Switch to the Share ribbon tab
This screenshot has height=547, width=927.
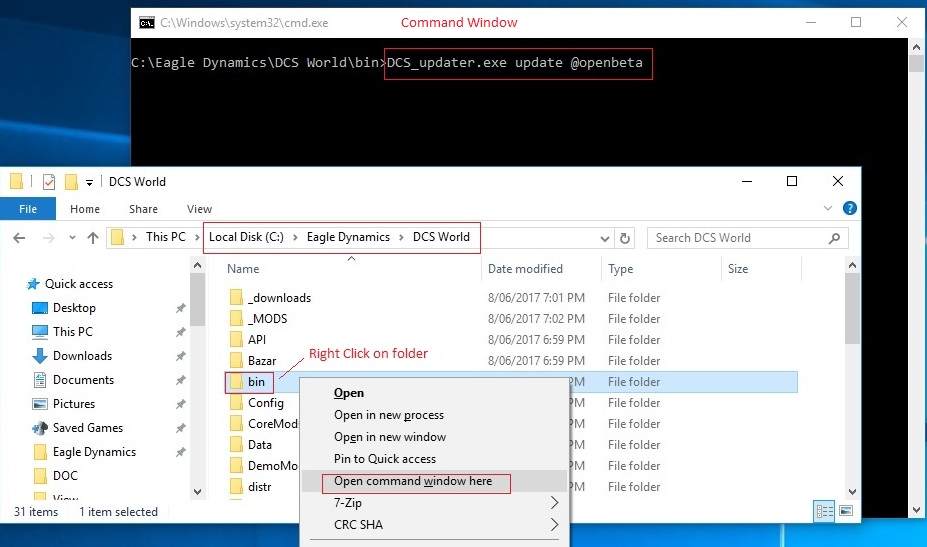click(143, 209)
